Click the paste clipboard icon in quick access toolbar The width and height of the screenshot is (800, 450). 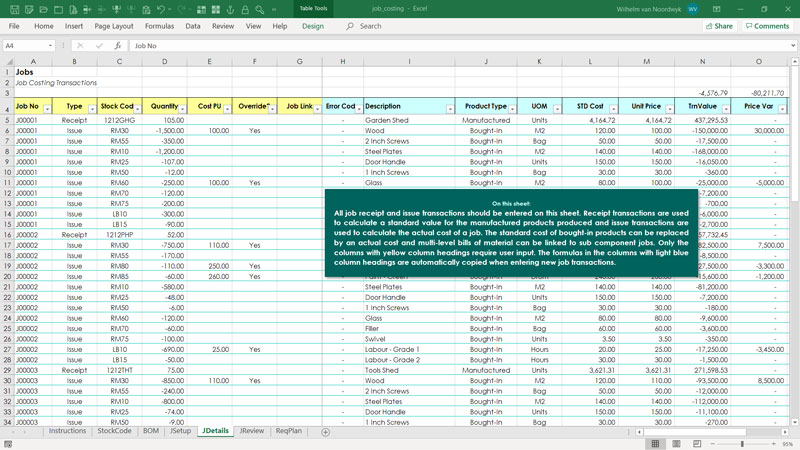coord(146,9)
